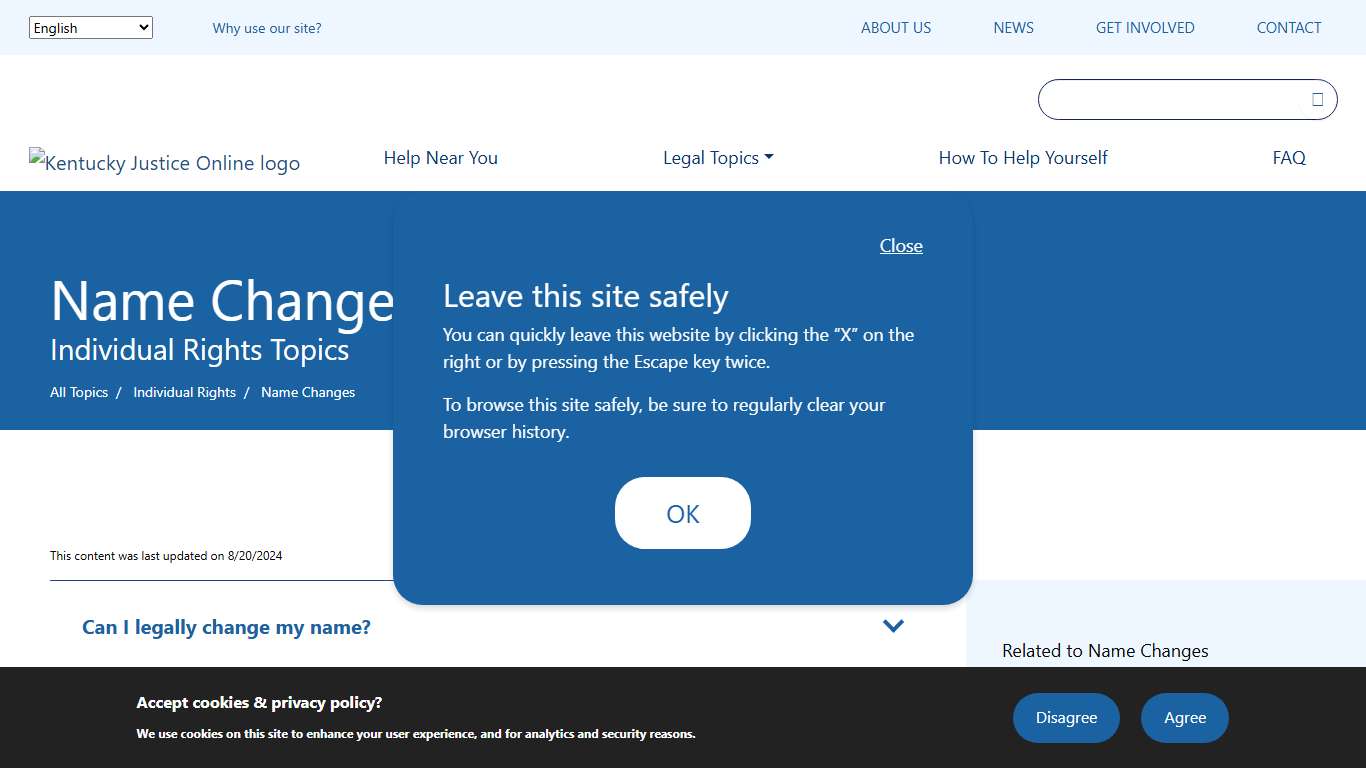
Task: Click the Kentucky Justice Online logo
Action: [164, 162]
